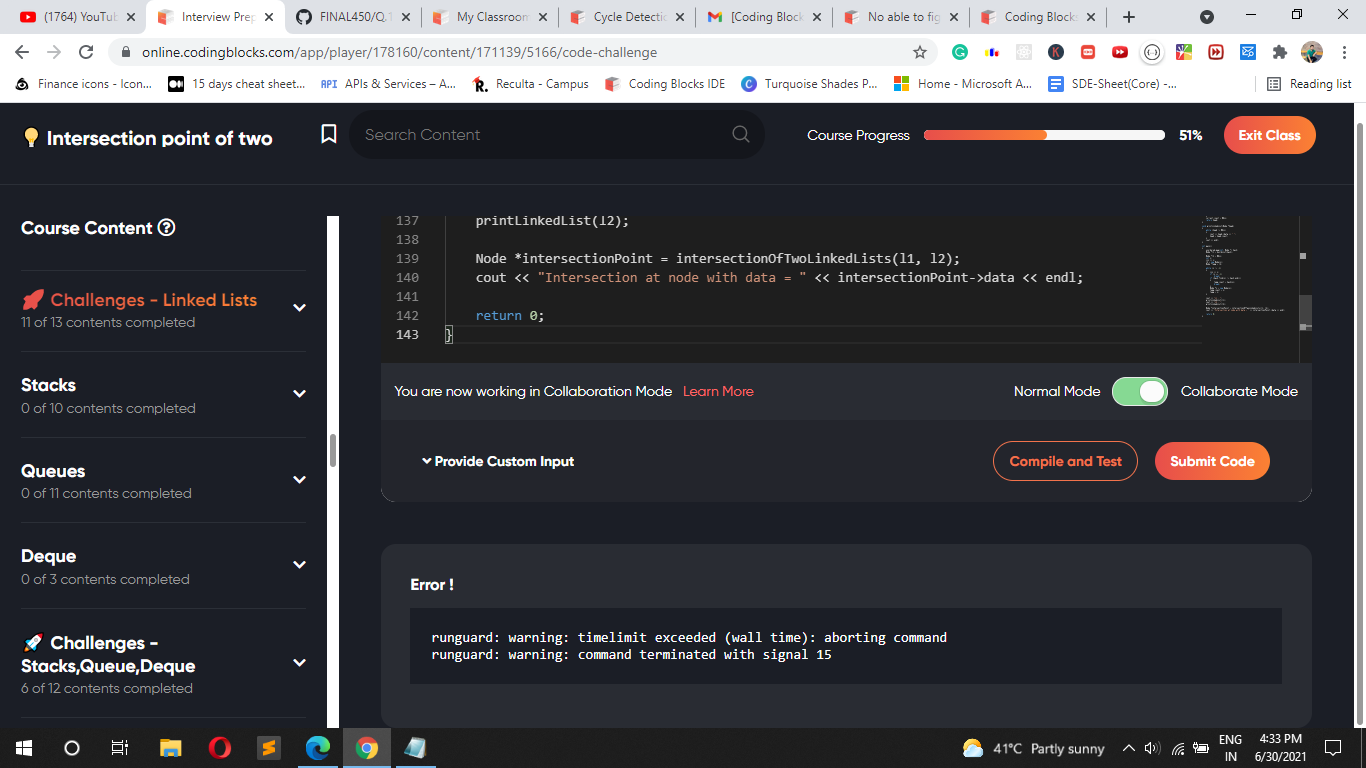The image size is (1366, 768).
Task: Open the Grammarly extension icon
Action: click(959, 52)
